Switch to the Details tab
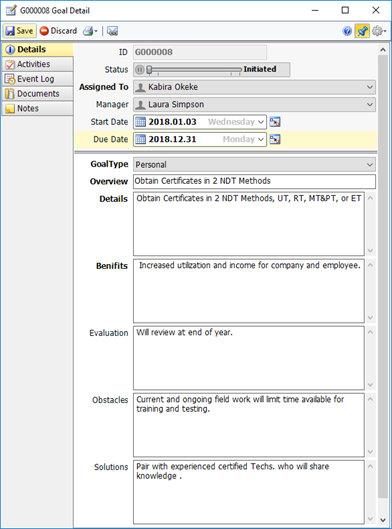This screenshot has height=529, width=392. (37, 49)
